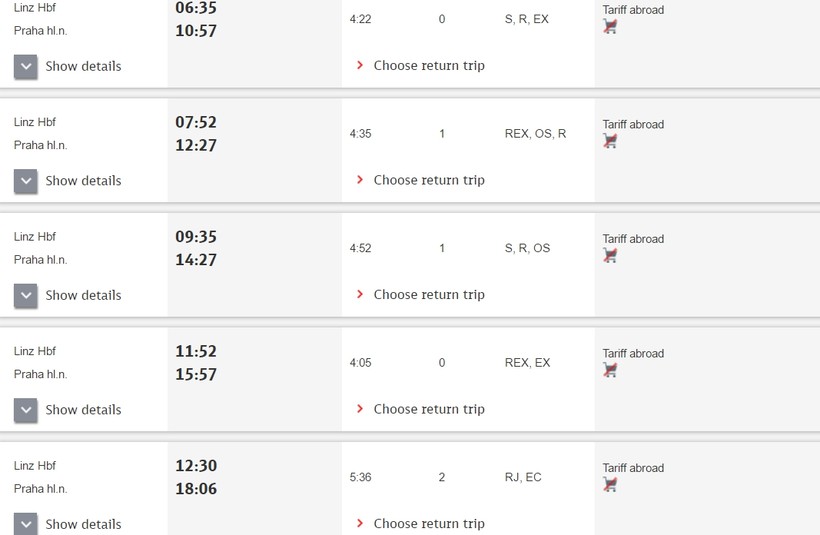Click red arrow beside 11:52 return trip
The width and height of the screenshot is (820, 535).
click(x=360, y=409)
